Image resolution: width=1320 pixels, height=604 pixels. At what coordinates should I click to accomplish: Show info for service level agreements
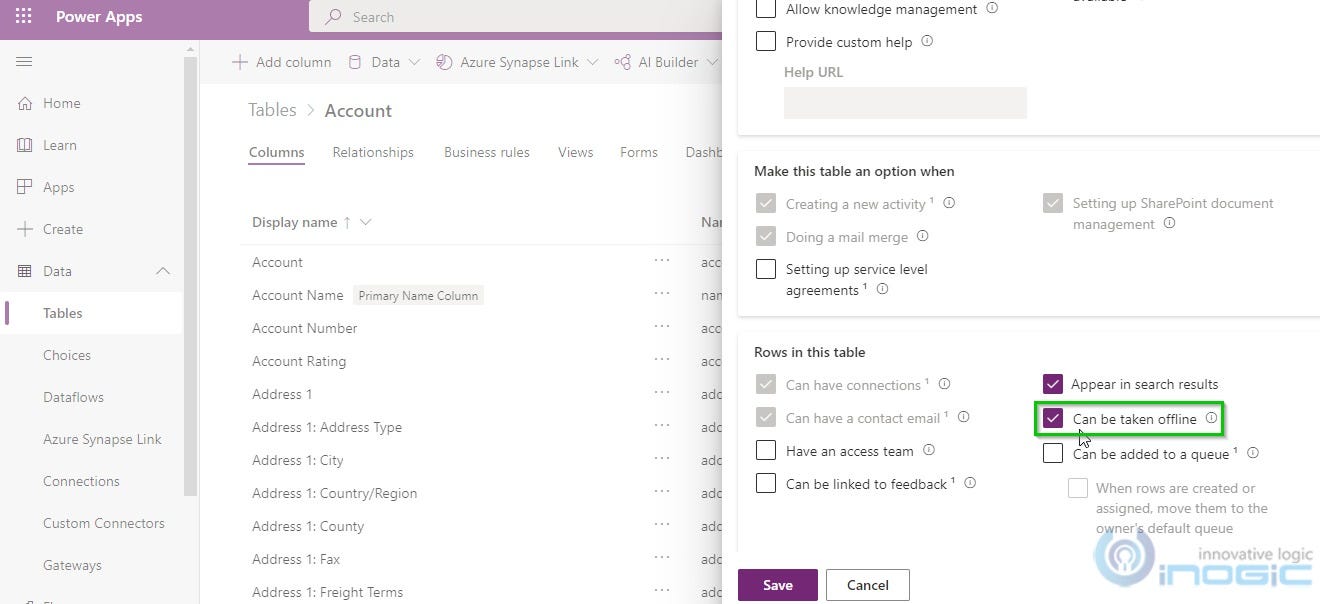coord(882,289)
